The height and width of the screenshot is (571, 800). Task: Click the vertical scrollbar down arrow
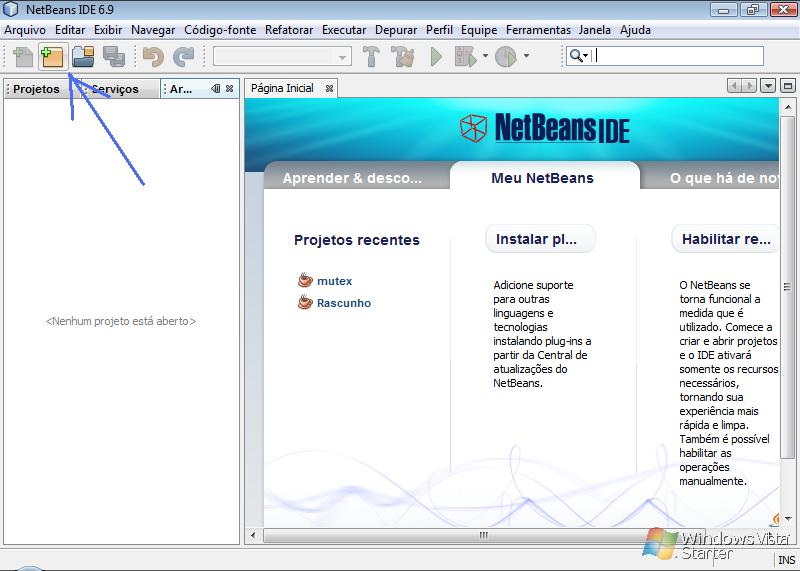pos(788,518)
